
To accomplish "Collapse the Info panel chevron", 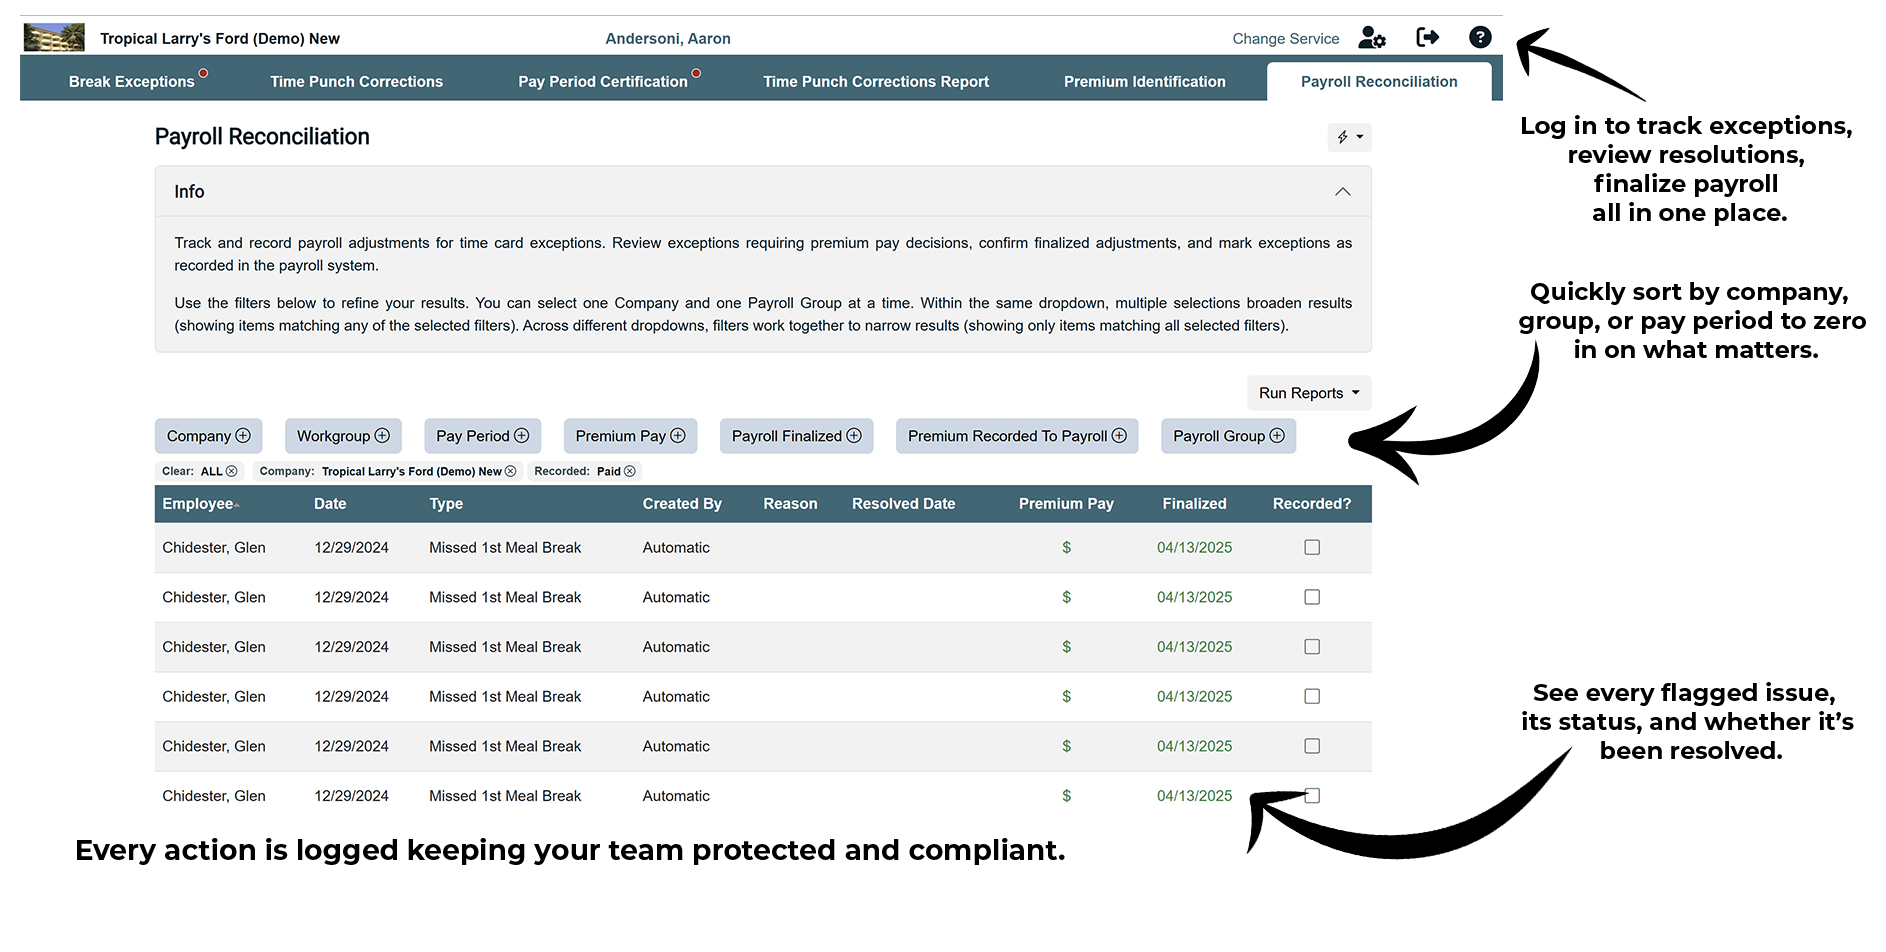I will pyautogui.click(x=1342, y=192).
